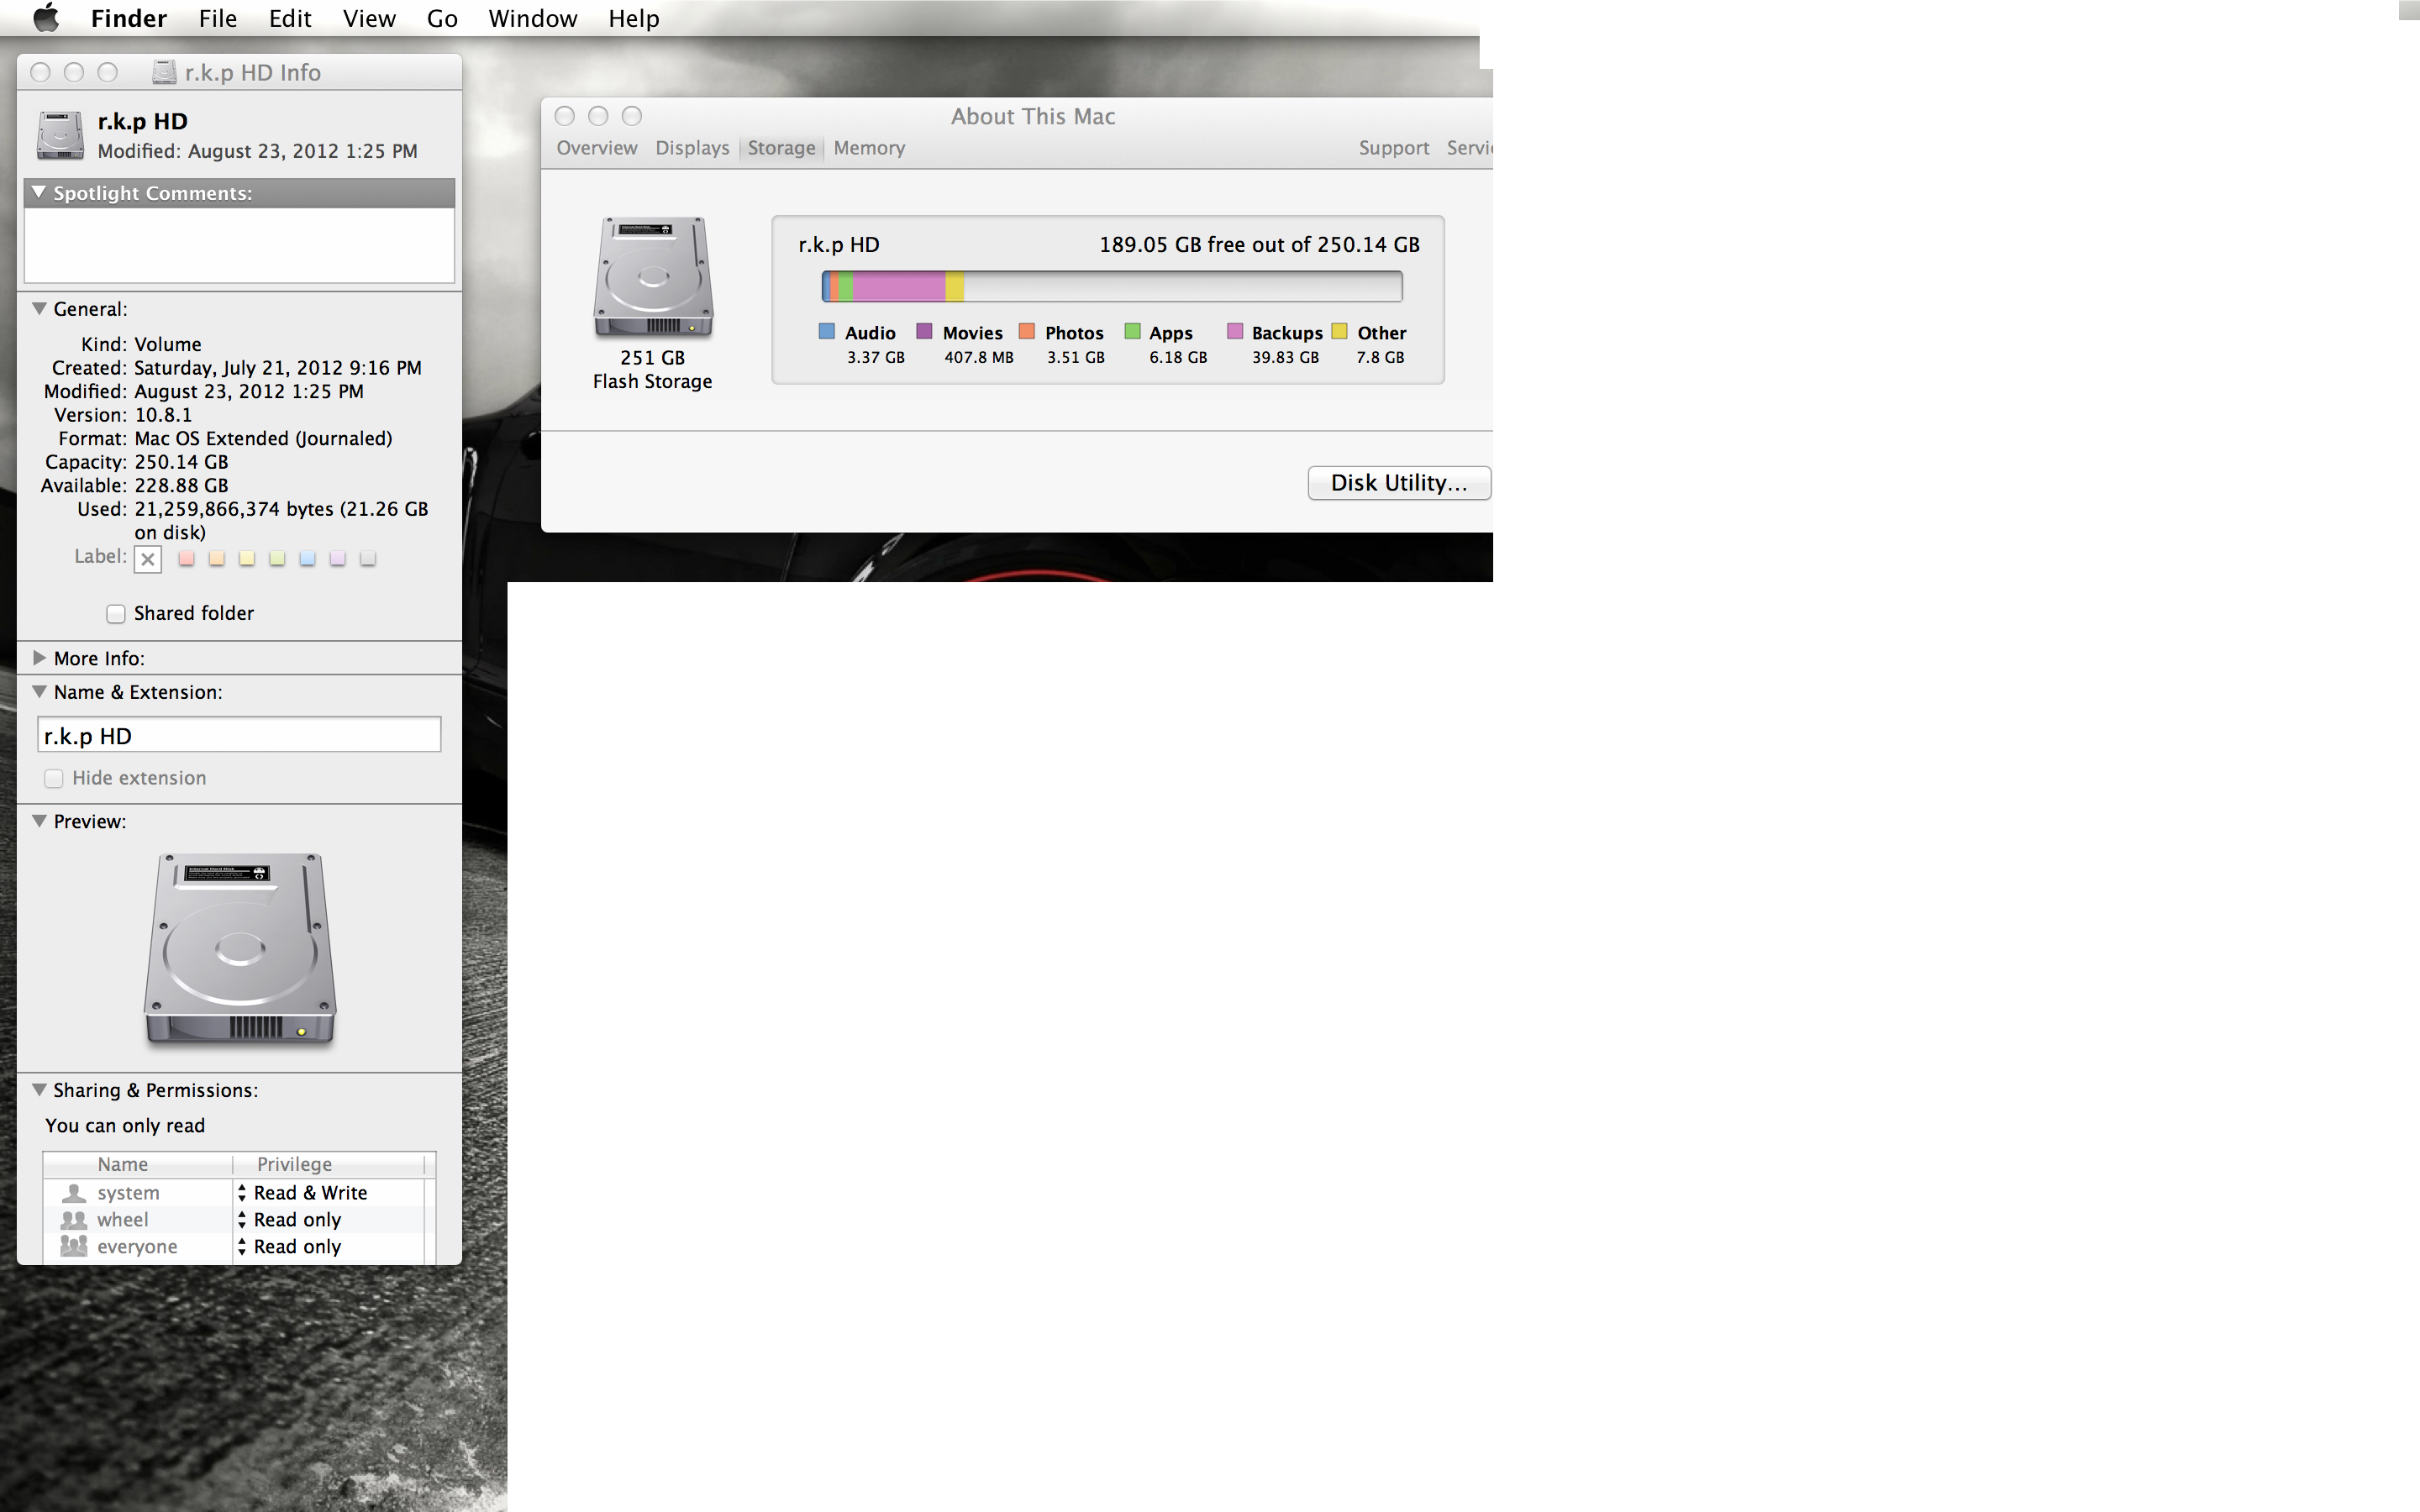Click the Other legend yellow square

(1340, 331)
